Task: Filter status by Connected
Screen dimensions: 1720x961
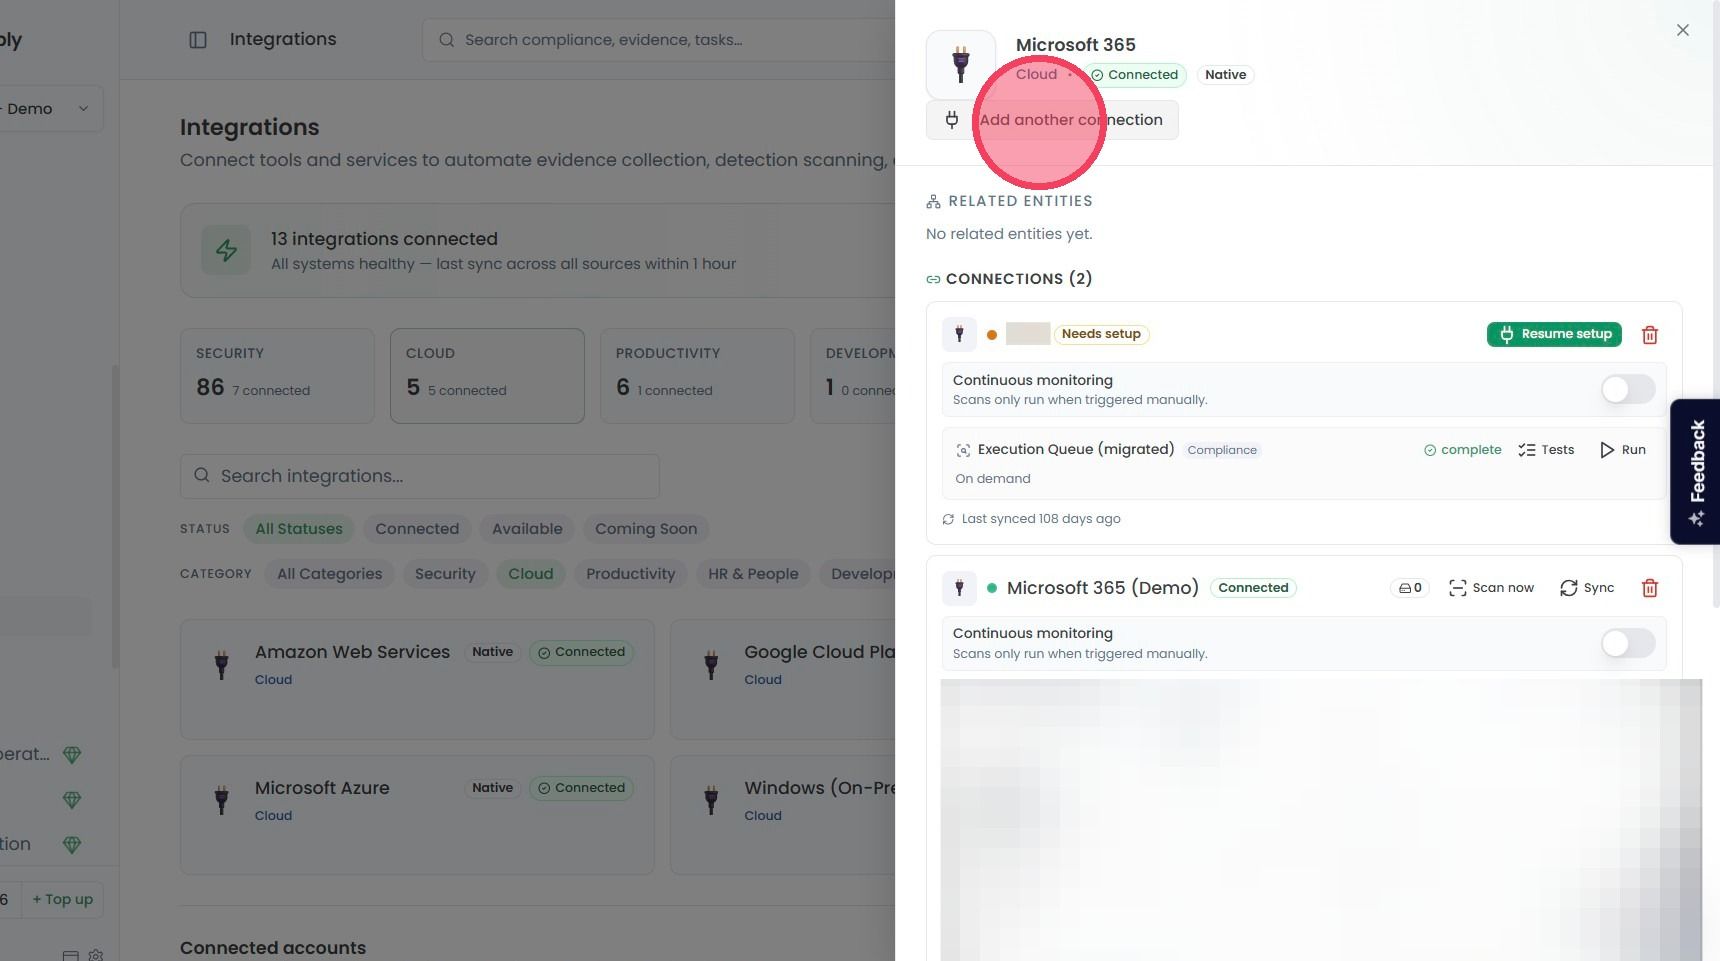Action: [x=417, y=529]
